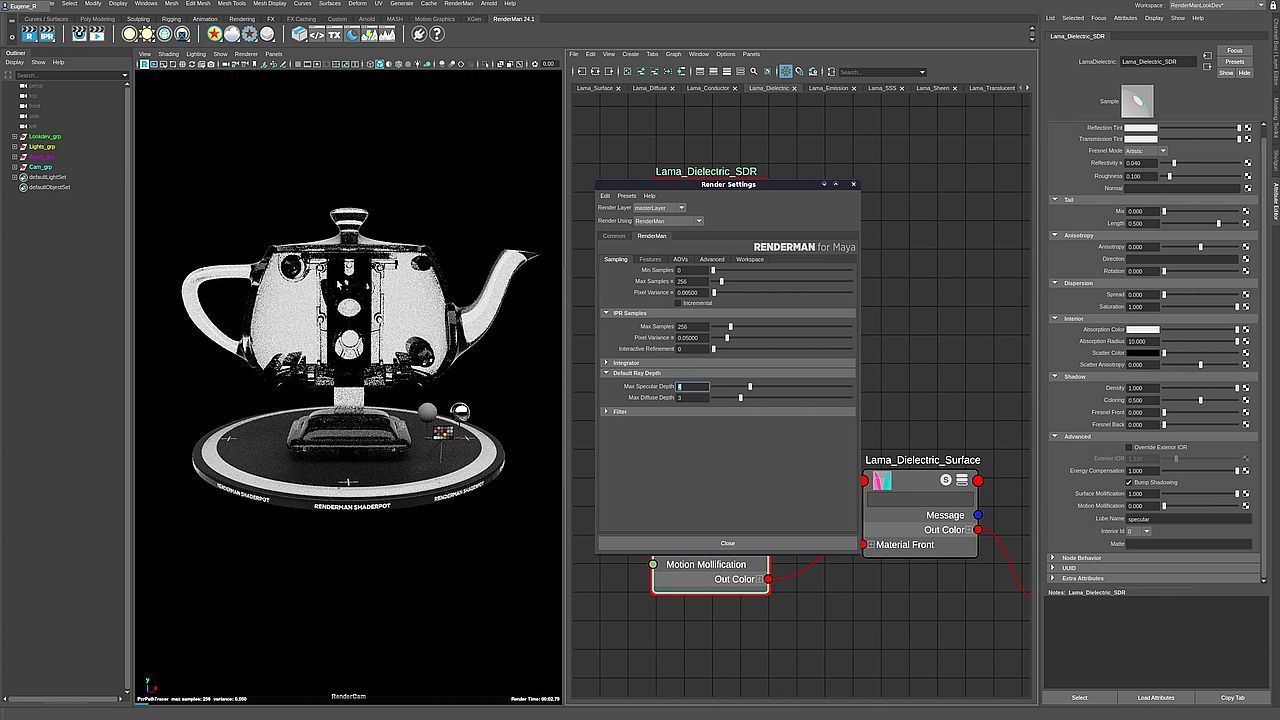Launch IPR rendering from the RenderMan shelf
This screenshot has width=1280, height=720.
click(47, 34)
